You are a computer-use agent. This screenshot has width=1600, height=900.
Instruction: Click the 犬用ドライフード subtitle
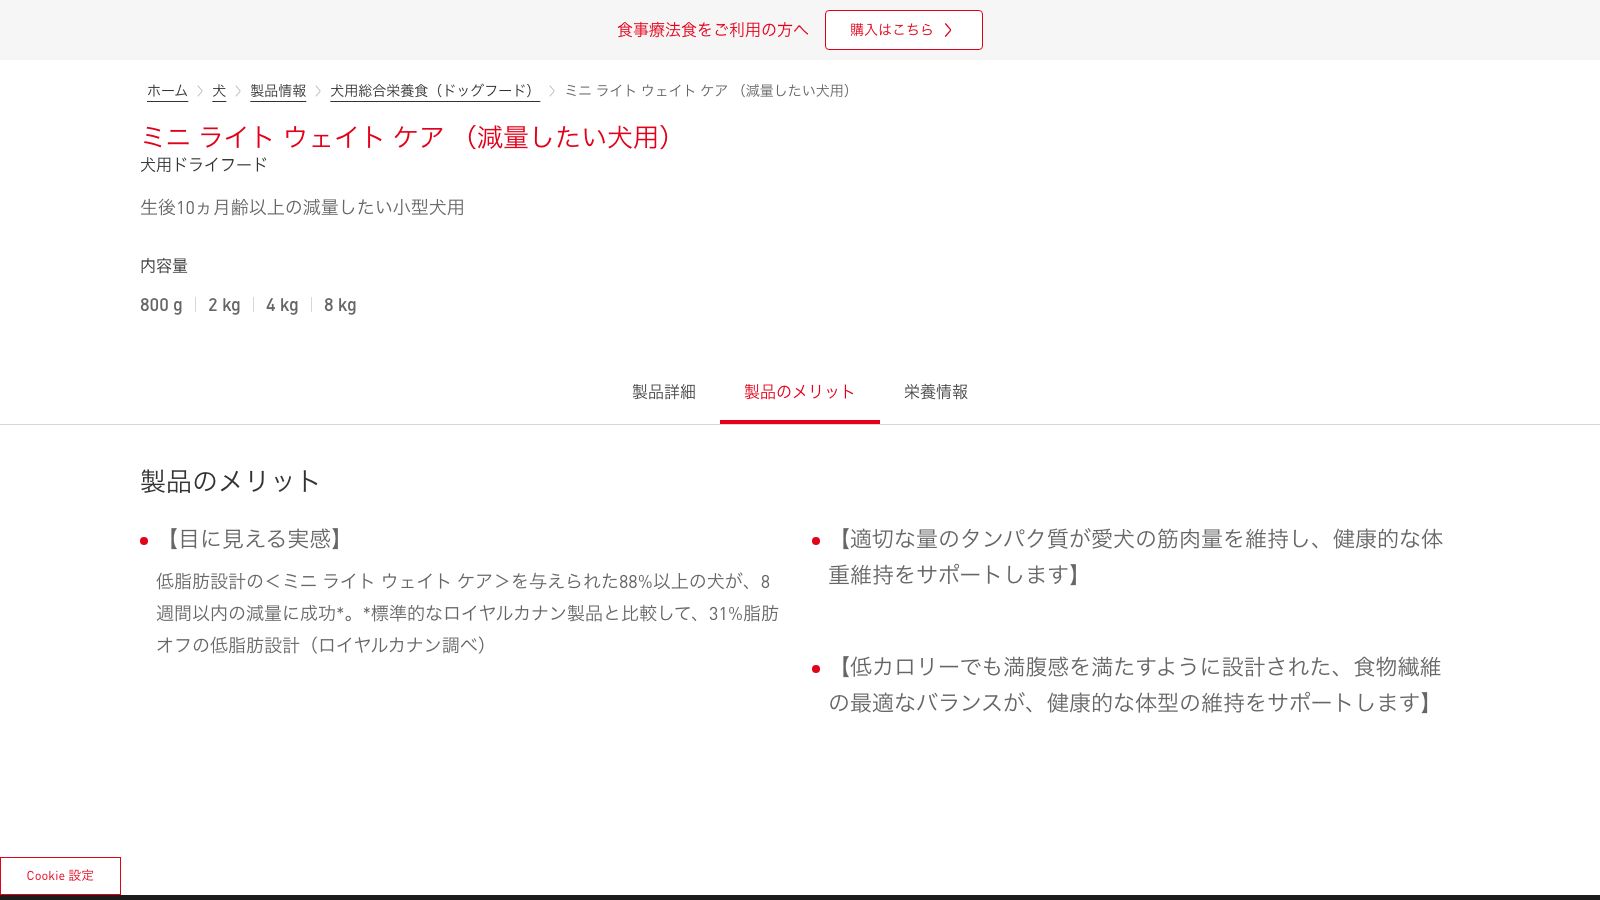(x=204, y=165)
